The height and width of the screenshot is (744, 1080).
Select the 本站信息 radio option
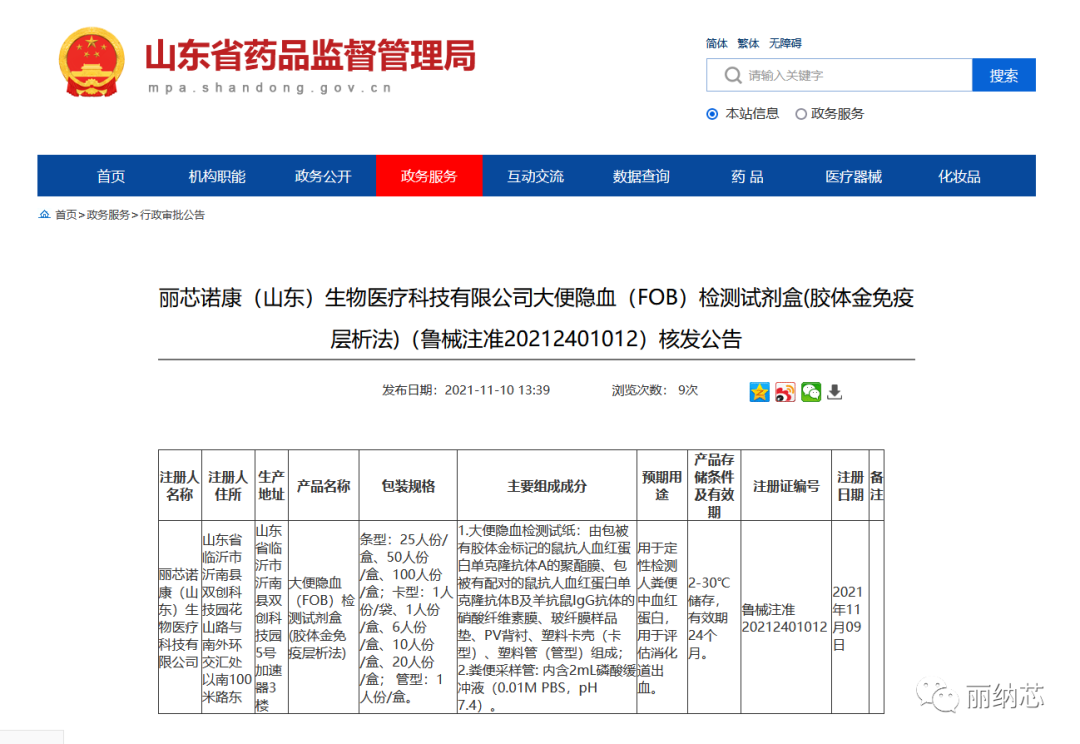click(x=712, y=114)
